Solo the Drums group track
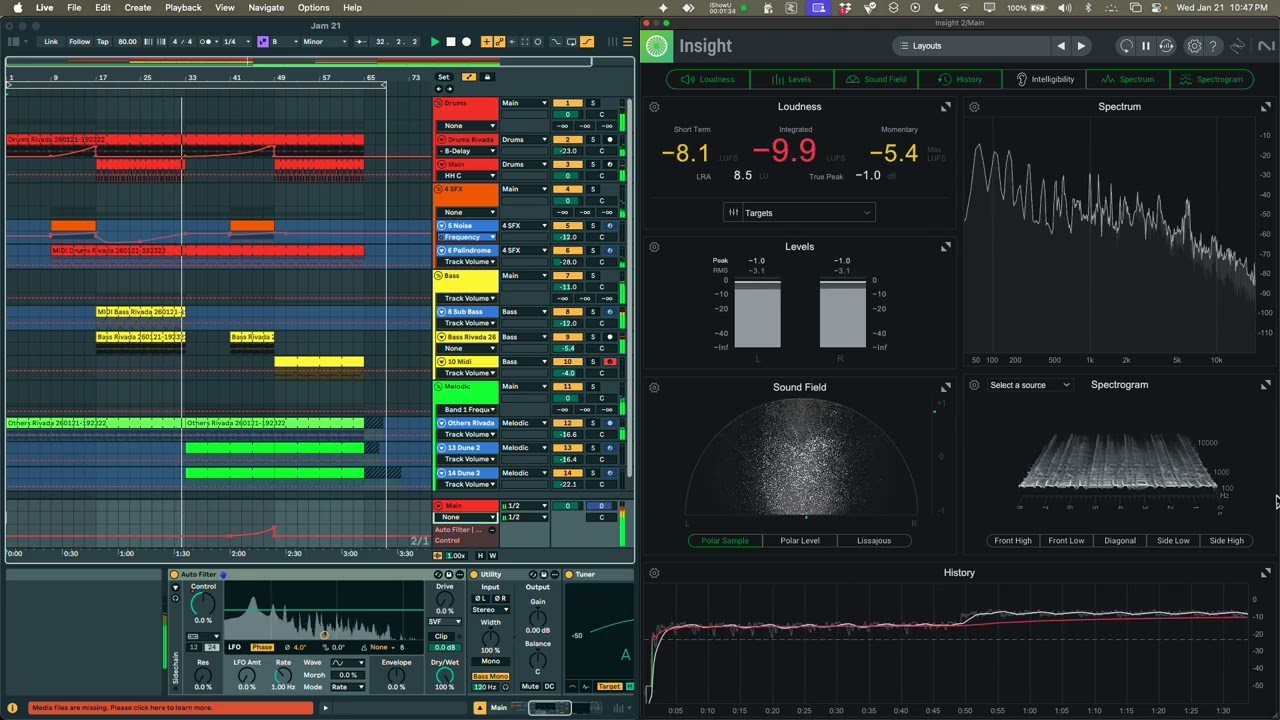Viewport: 1280px width, 720px height. click(592, 103)
